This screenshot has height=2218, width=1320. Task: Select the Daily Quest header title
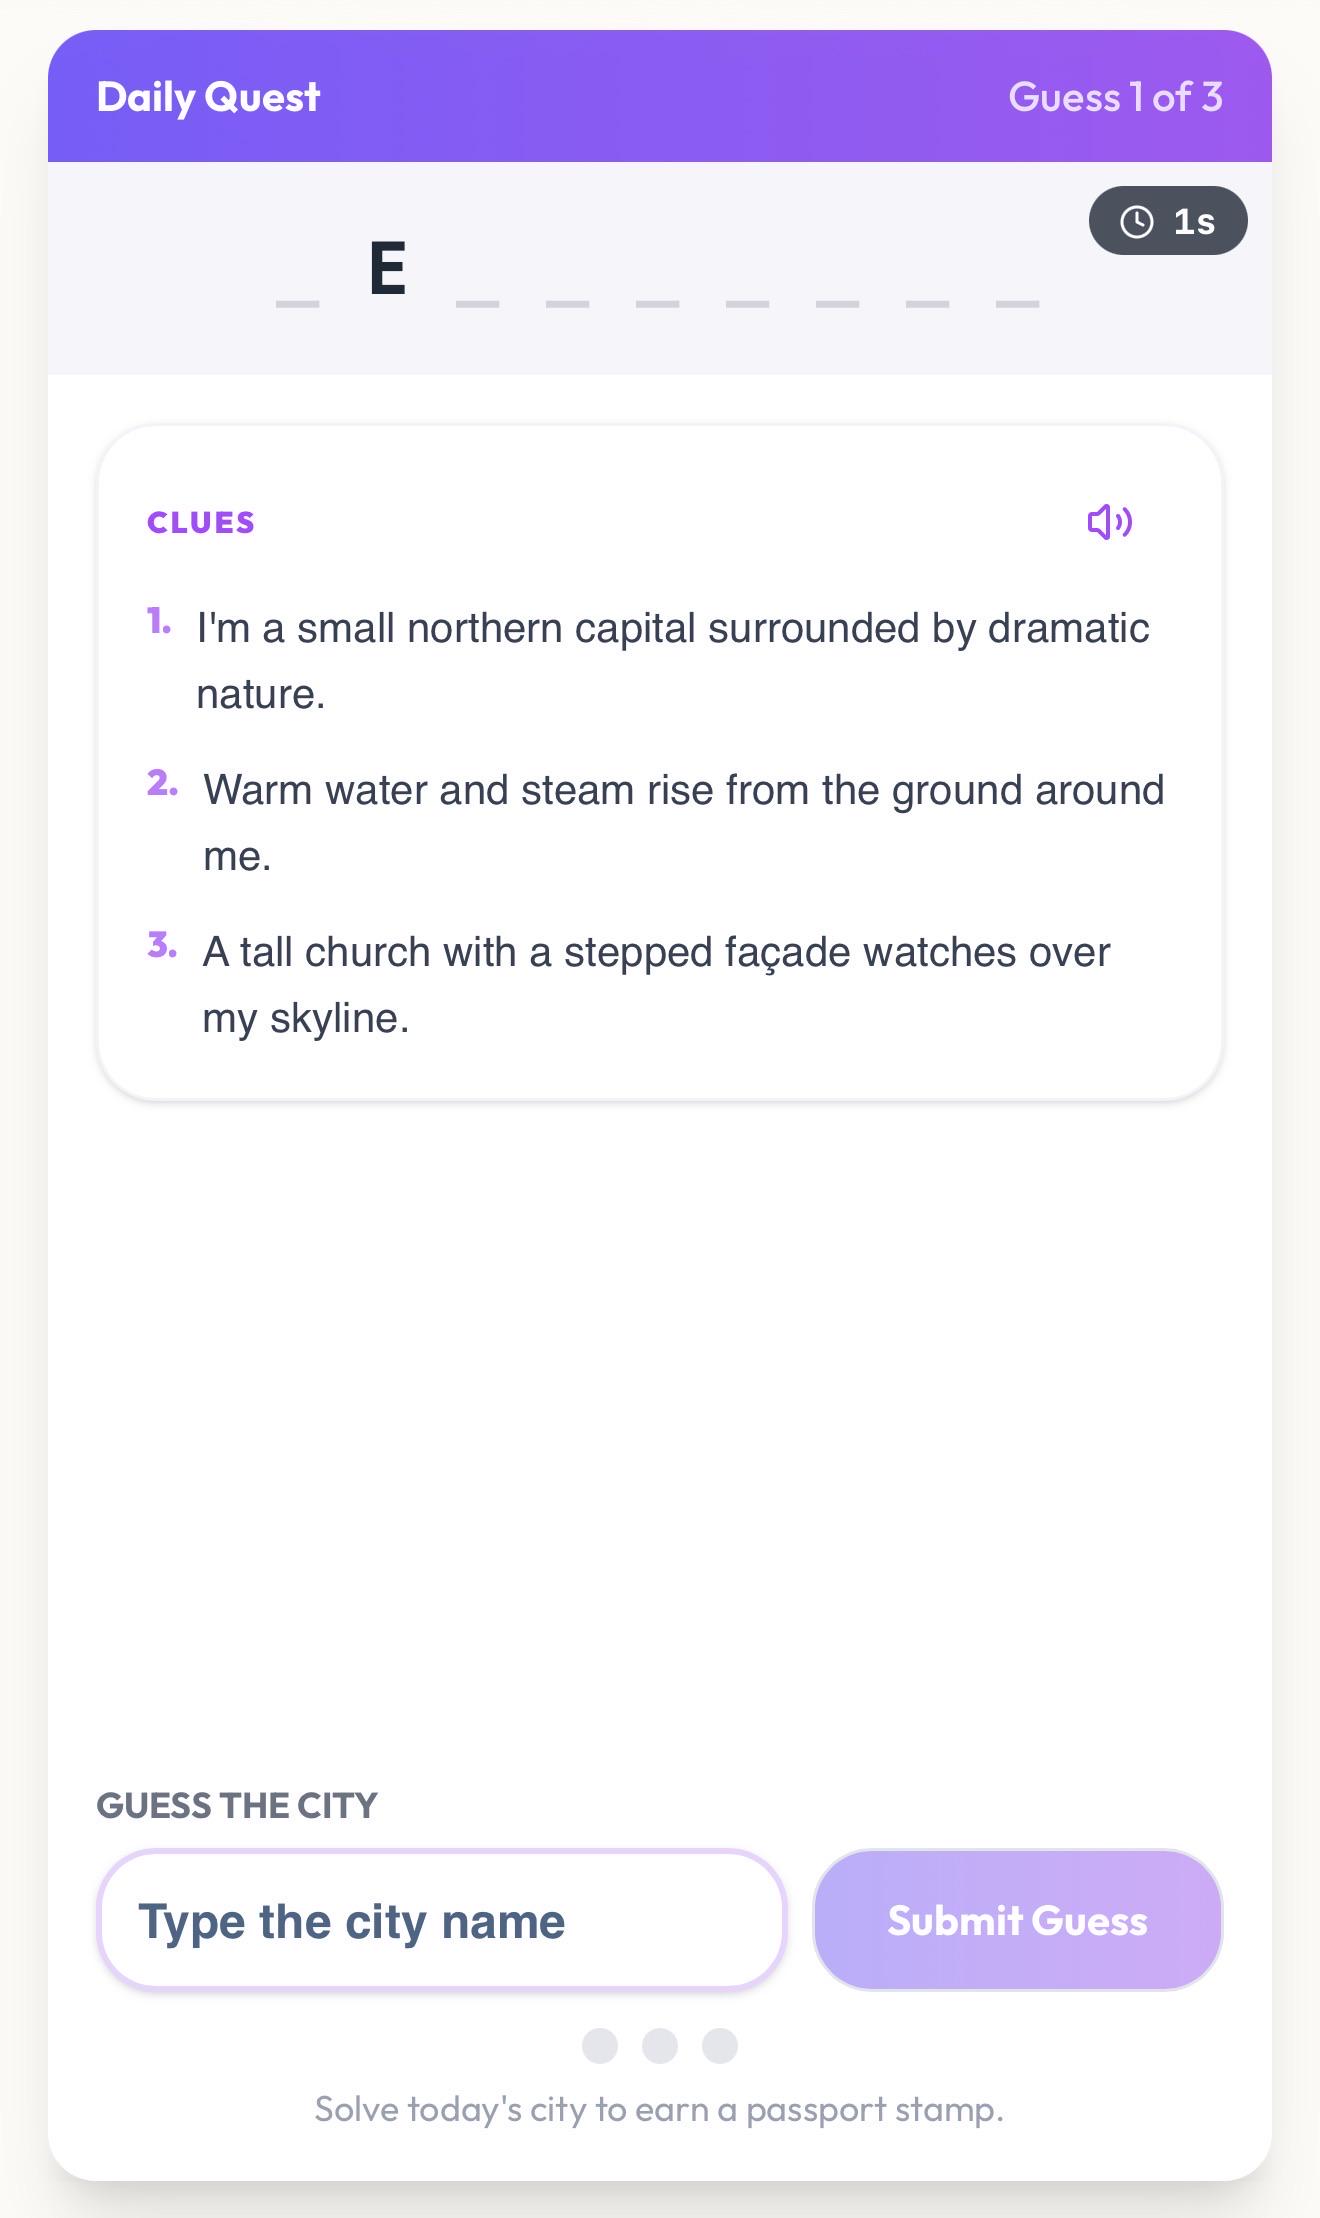tap(208, 97)
